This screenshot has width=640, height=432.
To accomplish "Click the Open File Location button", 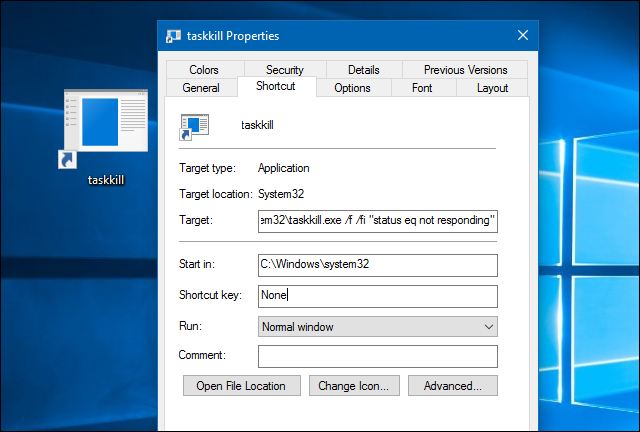I will 242,385.
